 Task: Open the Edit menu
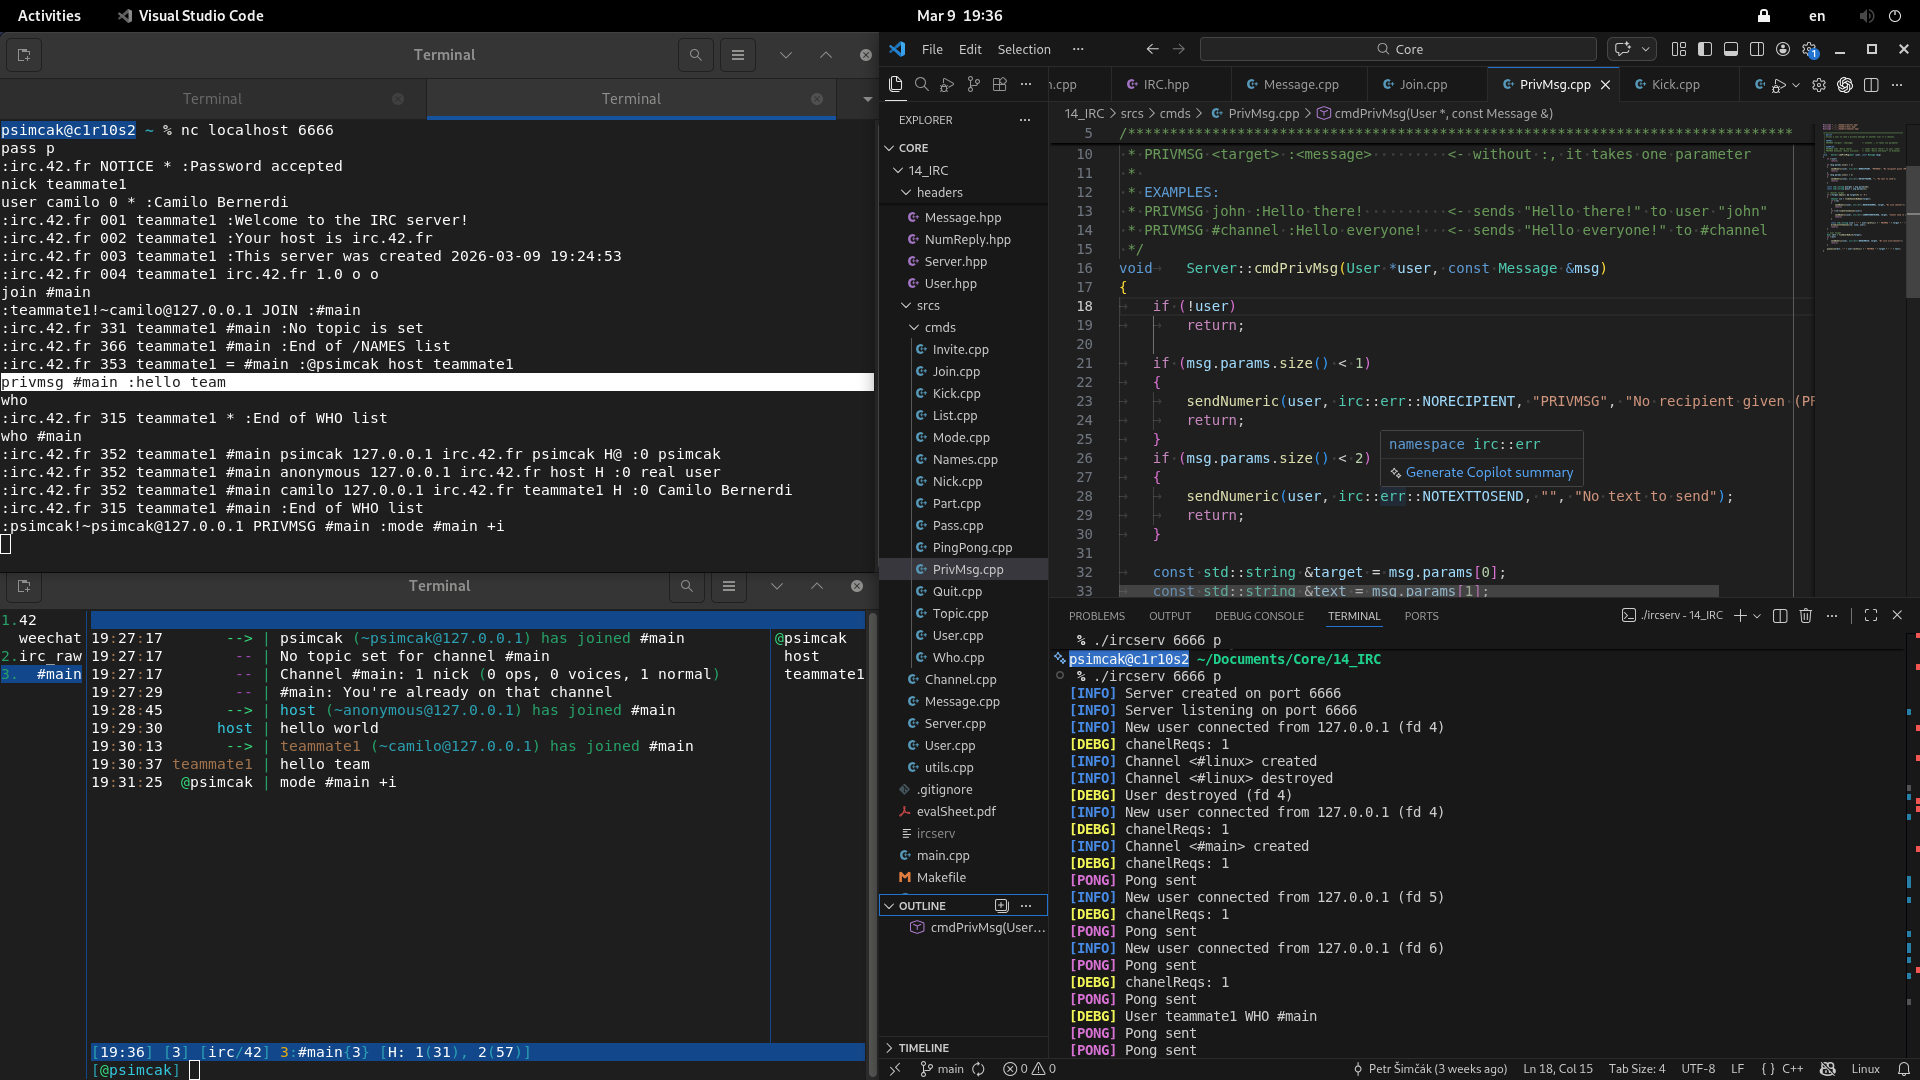pyautogui.click(x=970, y=49)
